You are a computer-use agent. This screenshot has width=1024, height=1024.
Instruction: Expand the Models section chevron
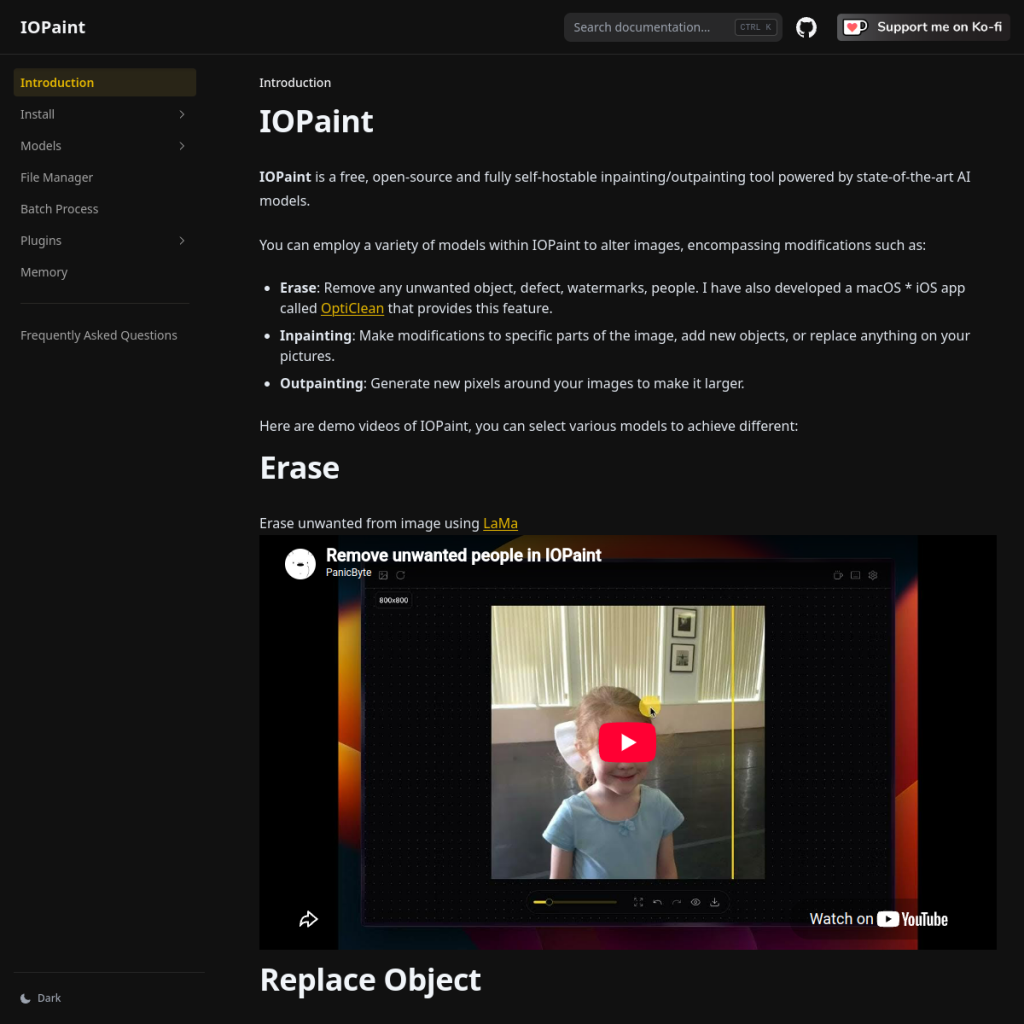tap(182, 146)
